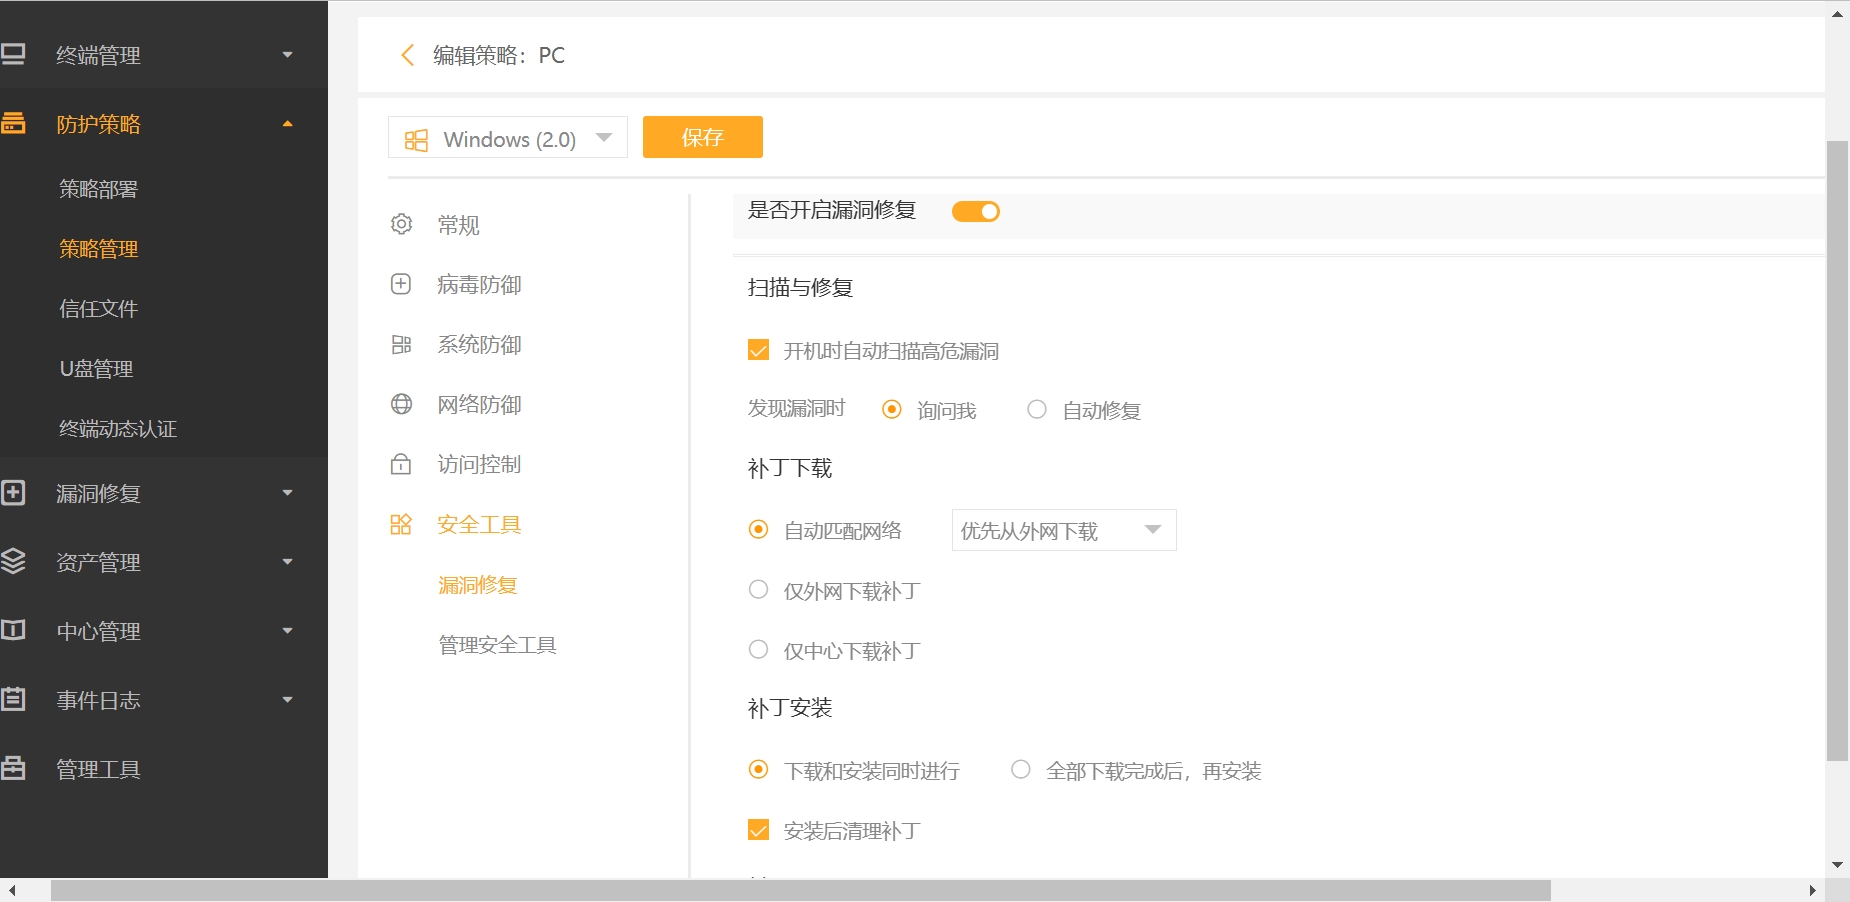Expand the 漏洞修复 sidebar arrow

(288, 493)
